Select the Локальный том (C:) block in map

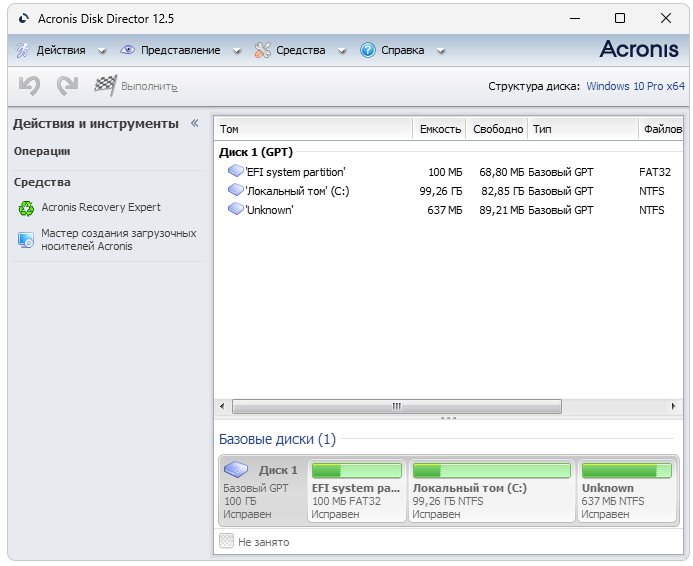pyautogui.click(x=491, y=491)
